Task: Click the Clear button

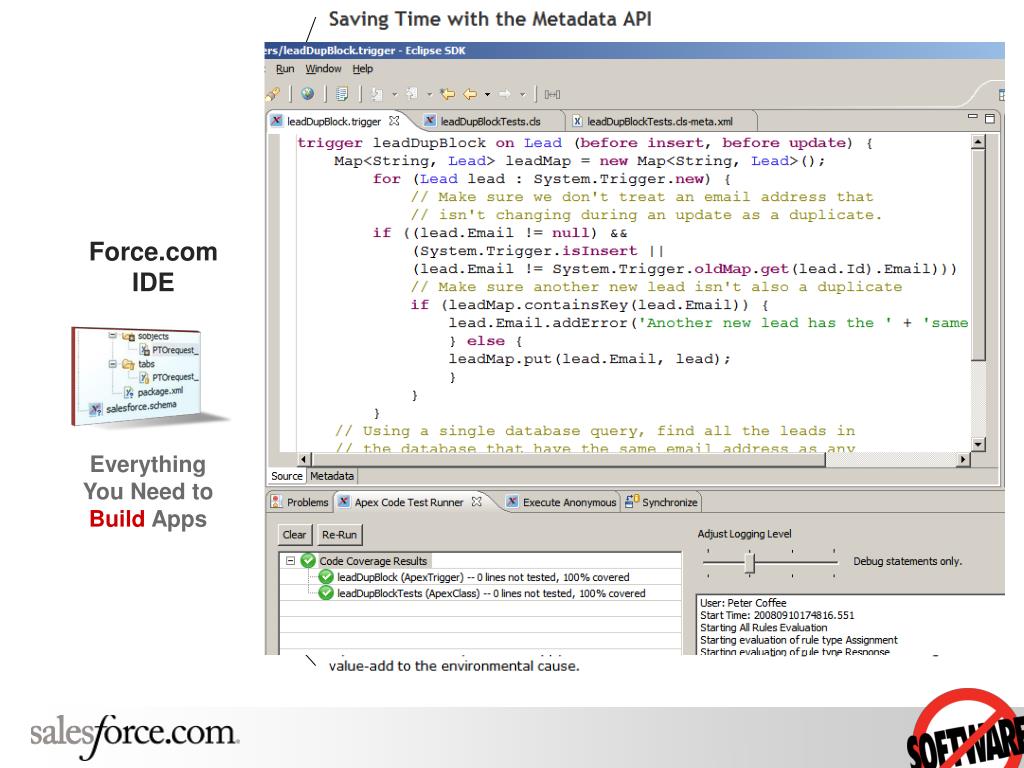Action: pyautogui.click(x=294, y=535)
